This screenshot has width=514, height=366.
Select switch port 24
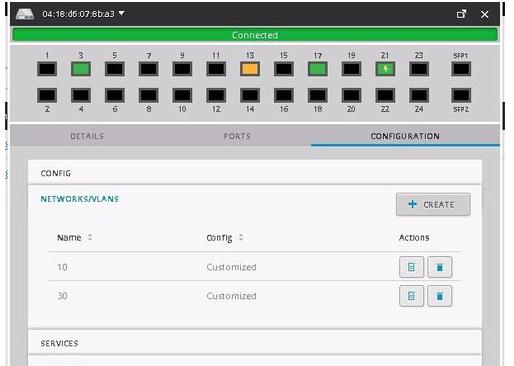[419, 95]
